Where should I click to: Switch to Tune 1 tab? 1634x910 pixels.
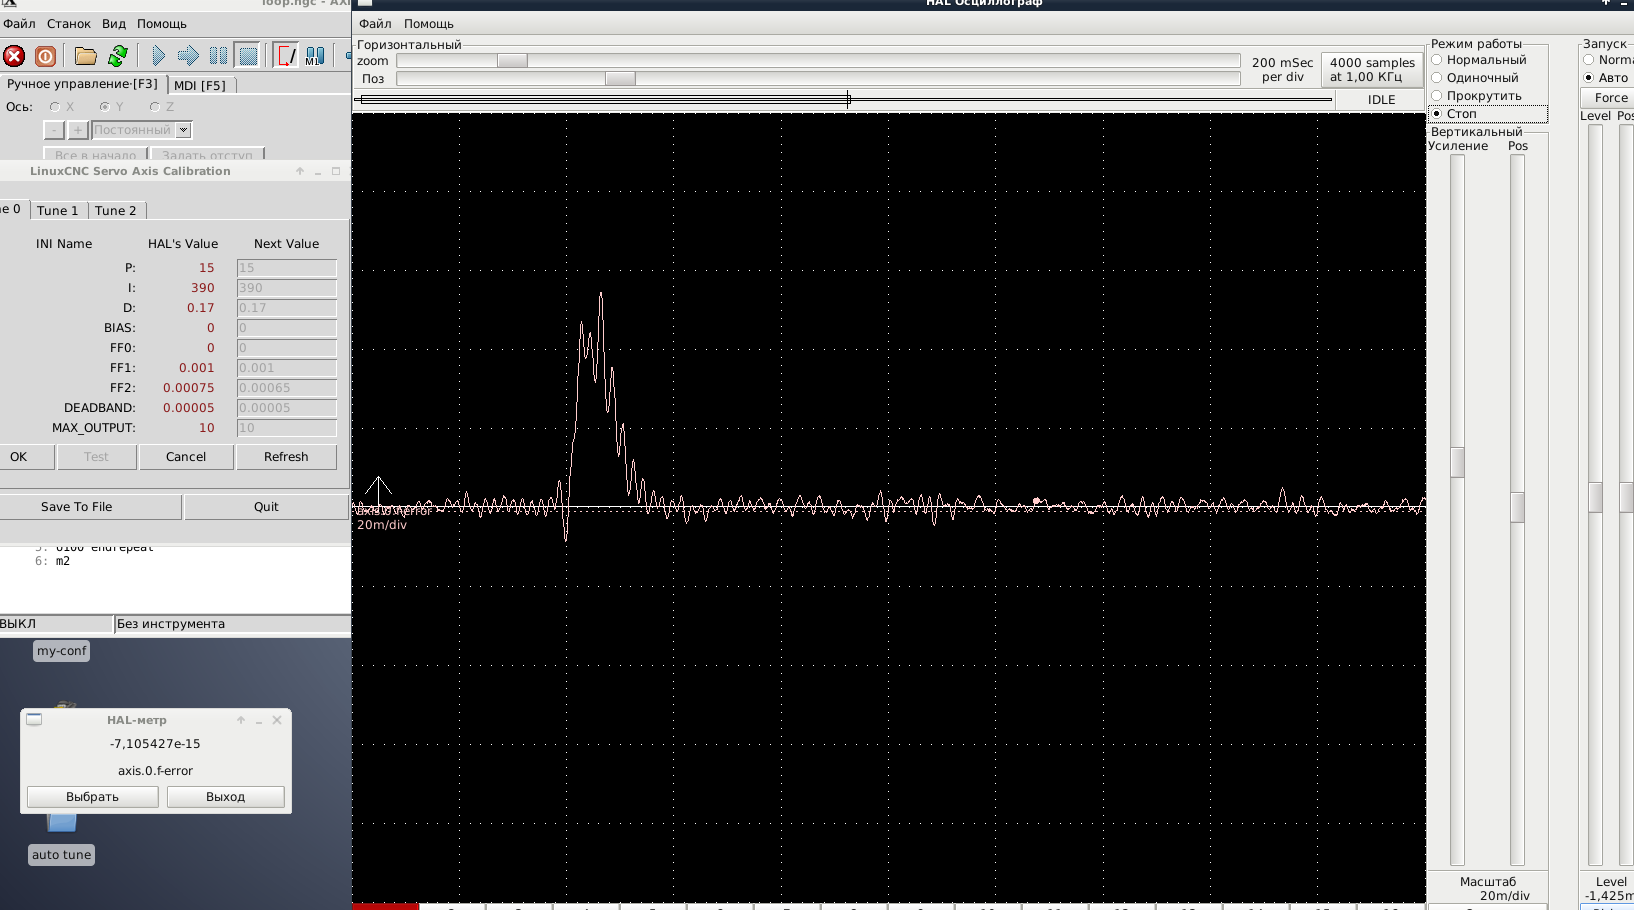[57, 211]
